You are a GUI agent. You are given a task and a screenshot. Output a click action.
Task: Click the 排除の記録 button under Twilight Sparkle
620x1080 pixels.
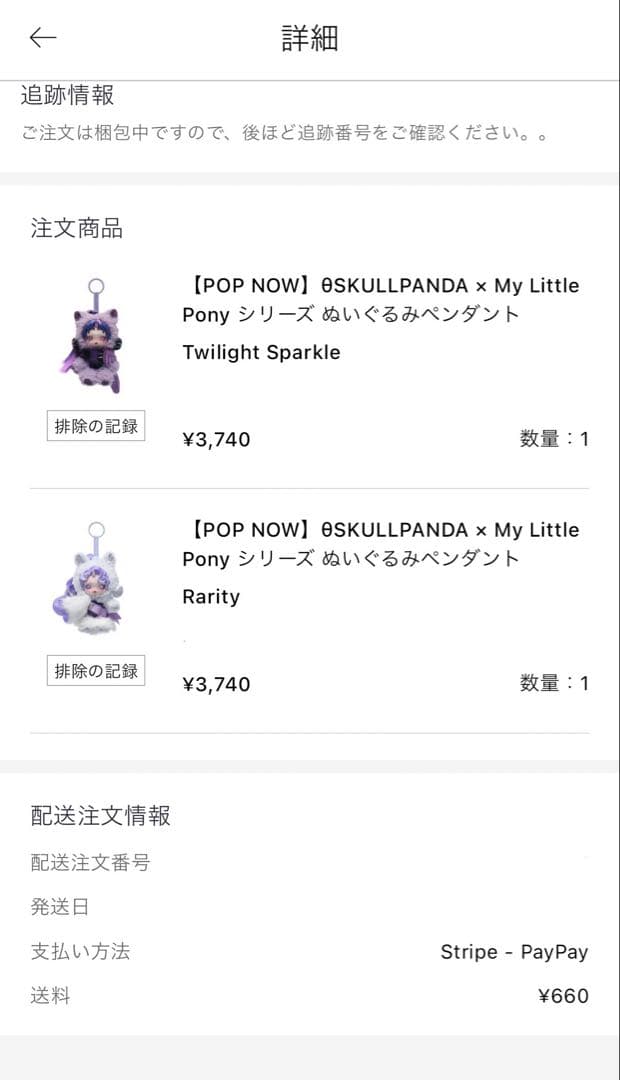[95, 426]
